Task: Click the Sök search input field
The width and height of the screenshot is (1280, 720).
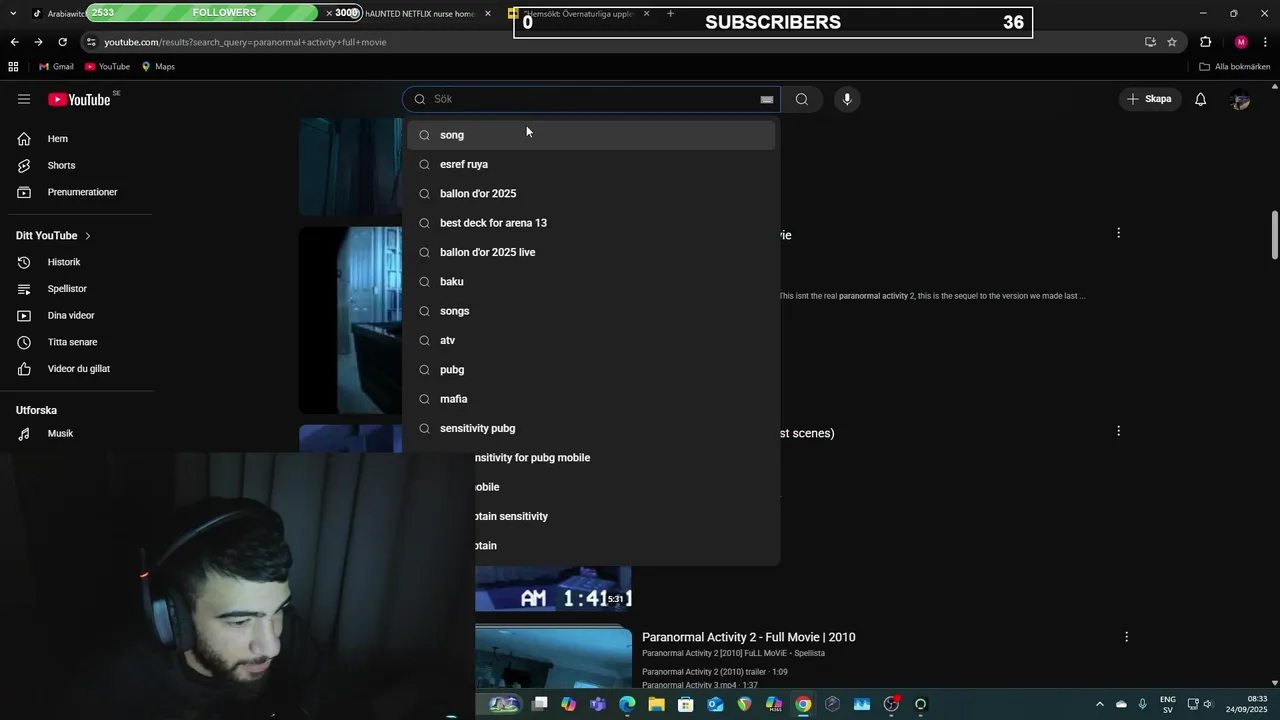Action: [592, 99]
